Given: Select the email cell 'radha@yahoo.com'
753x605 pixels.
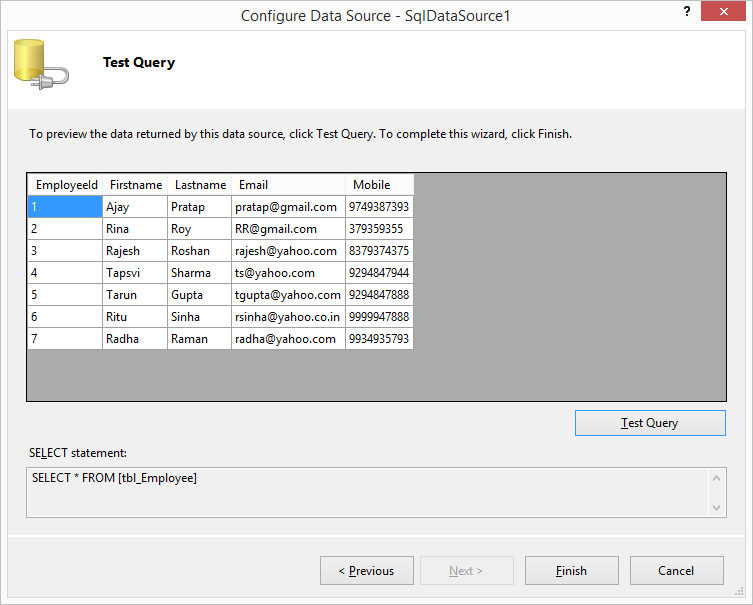Looking at the screenshot, I should click(288, 339).
